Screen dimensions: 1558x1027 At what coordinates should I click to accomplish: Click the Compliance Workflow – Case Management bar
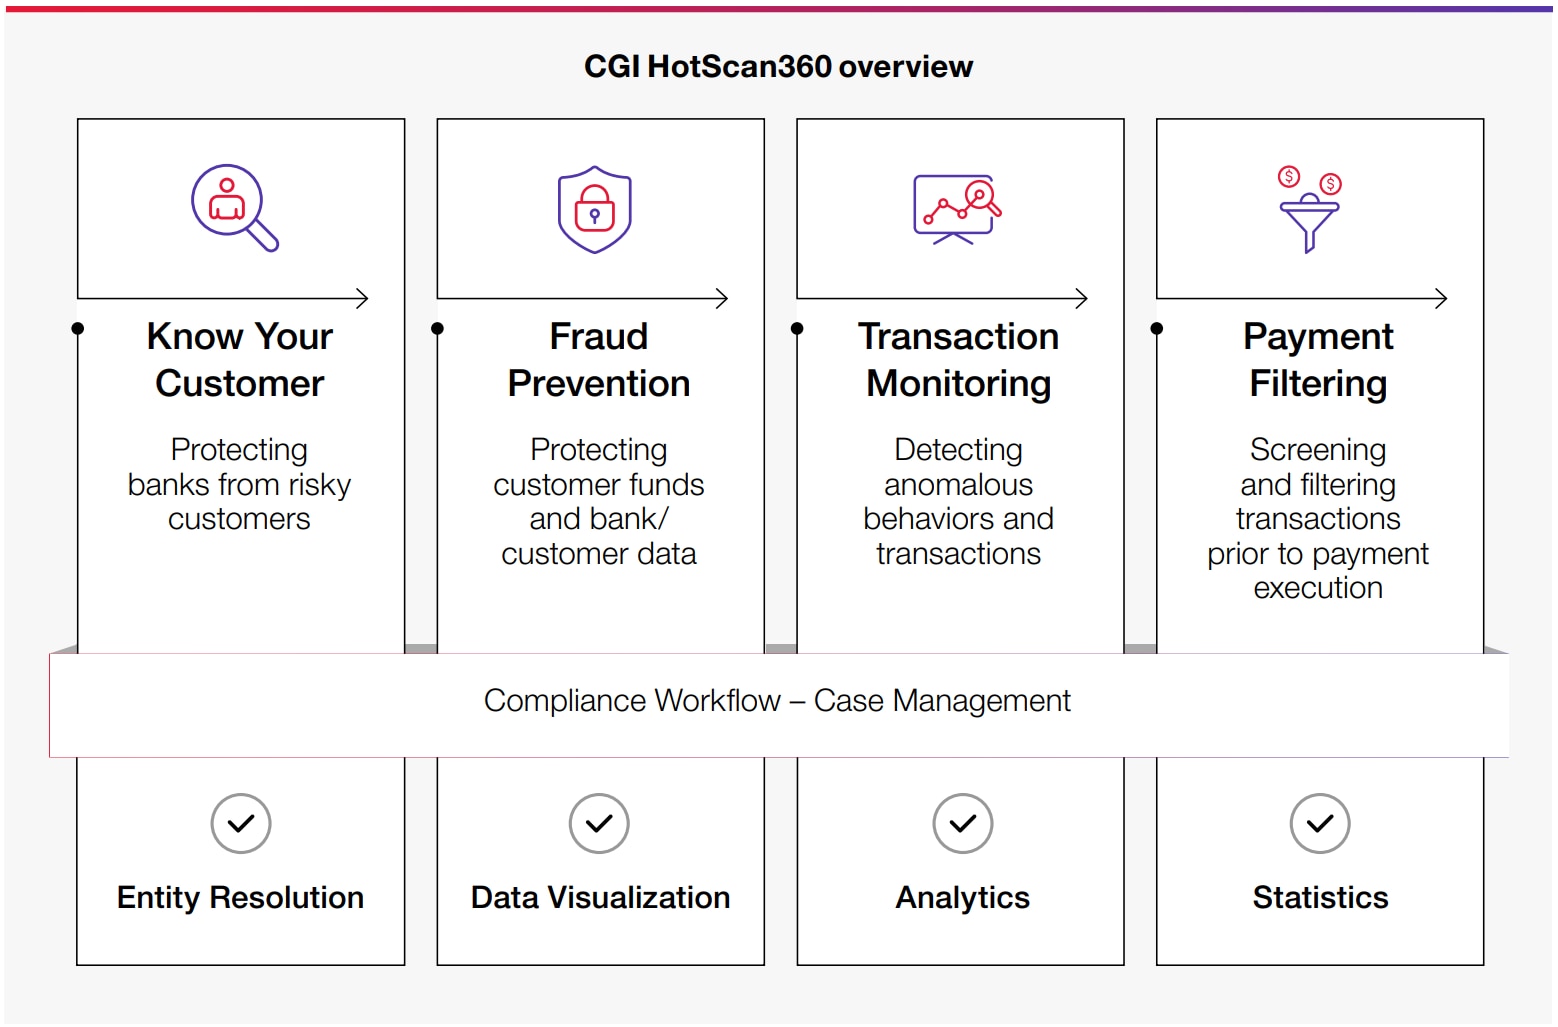pos(778,701)
